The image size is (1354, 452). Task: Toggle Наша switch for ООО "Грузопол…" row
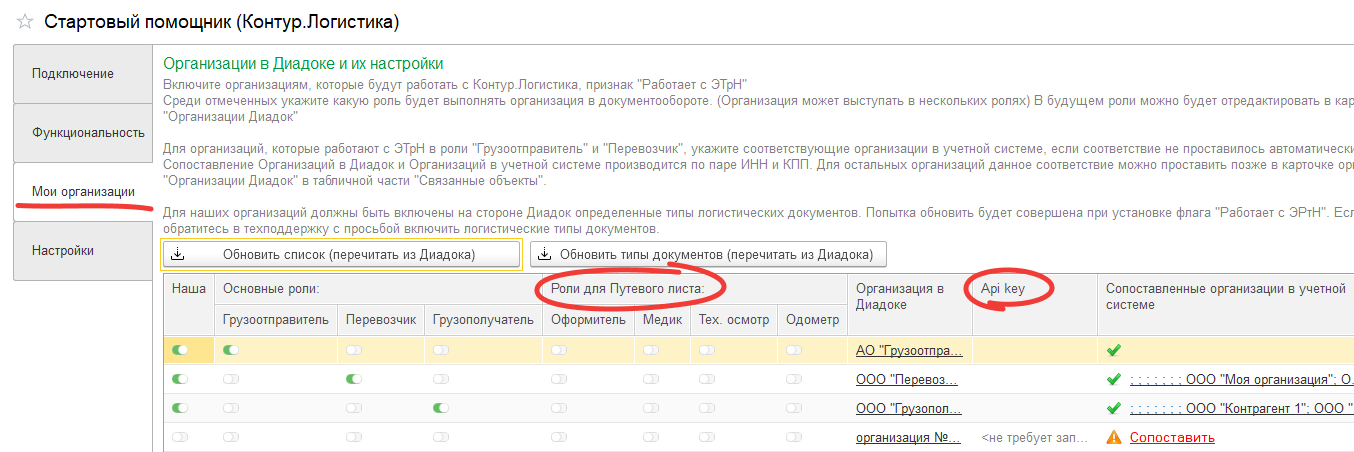click(180, 409)
